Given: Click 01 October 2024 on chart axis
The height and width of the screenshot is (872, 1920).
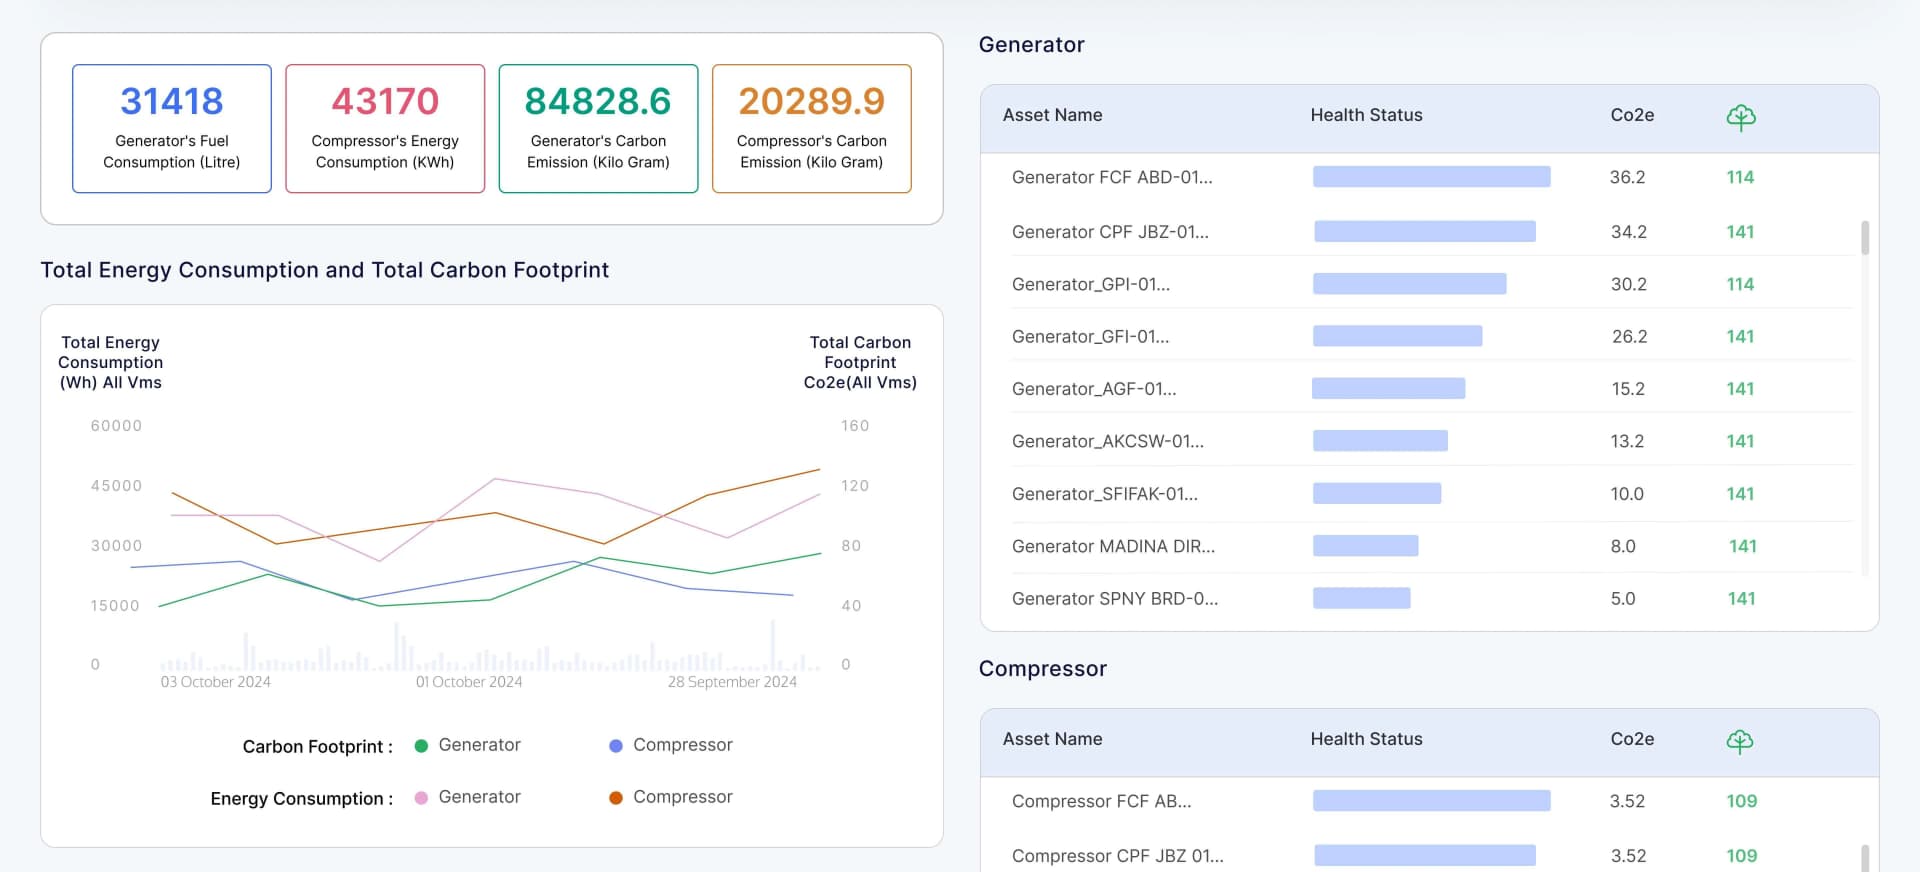Looking at the screenshot, I should 469,682.
